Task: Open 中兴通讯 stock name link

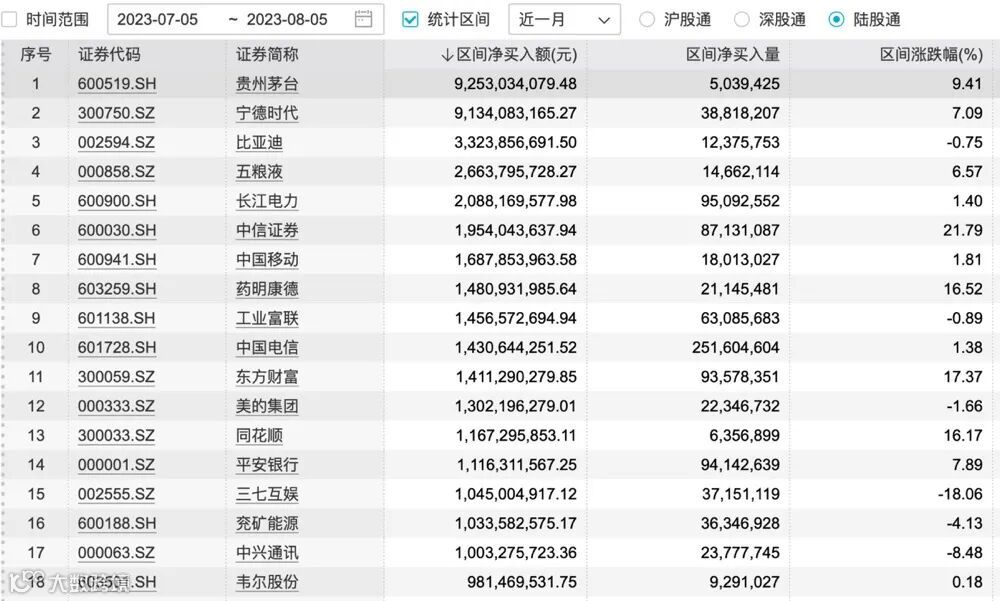Action: pyautogui.click(x=267, y=554)
